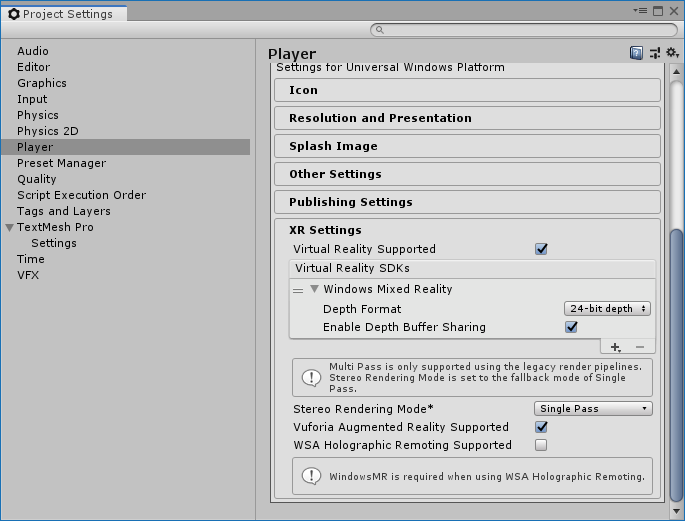Expand the Splash Image section
This screenshot has height=521, width=685.
467,146
